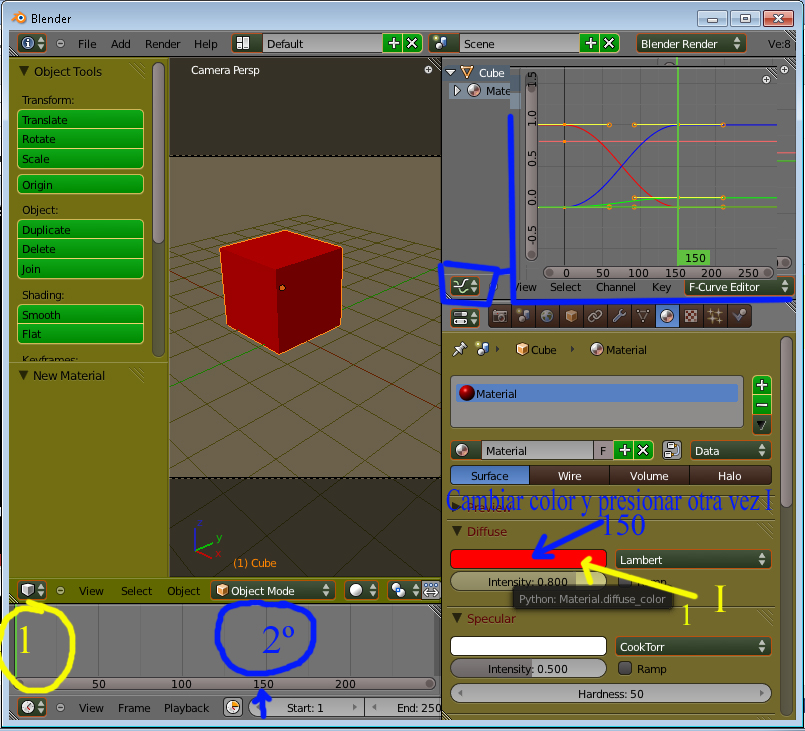Image resolution: width=805 pixels, height=731 pixels.
Task: Toggle use preview range clock icon in timeline
Action: 233,707
